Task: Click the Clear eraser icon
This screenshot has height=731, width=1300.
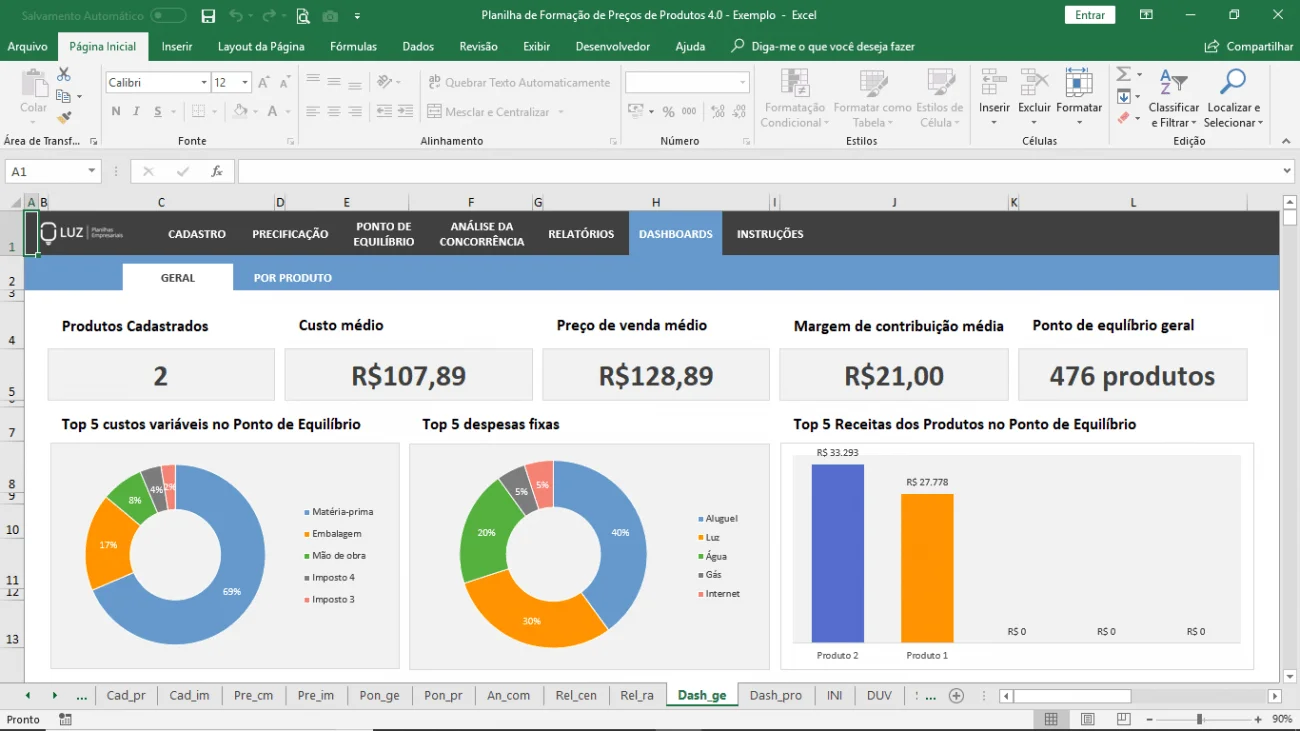Action: pos(1123,118)
